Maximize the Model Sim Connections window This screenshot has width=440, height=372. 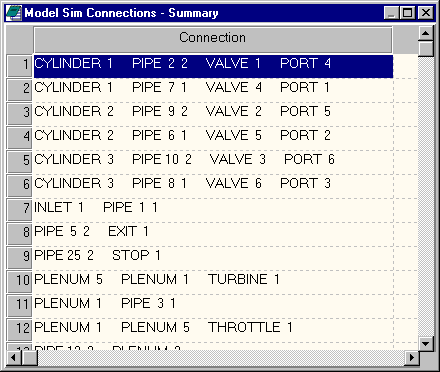[x=407, y=13]
